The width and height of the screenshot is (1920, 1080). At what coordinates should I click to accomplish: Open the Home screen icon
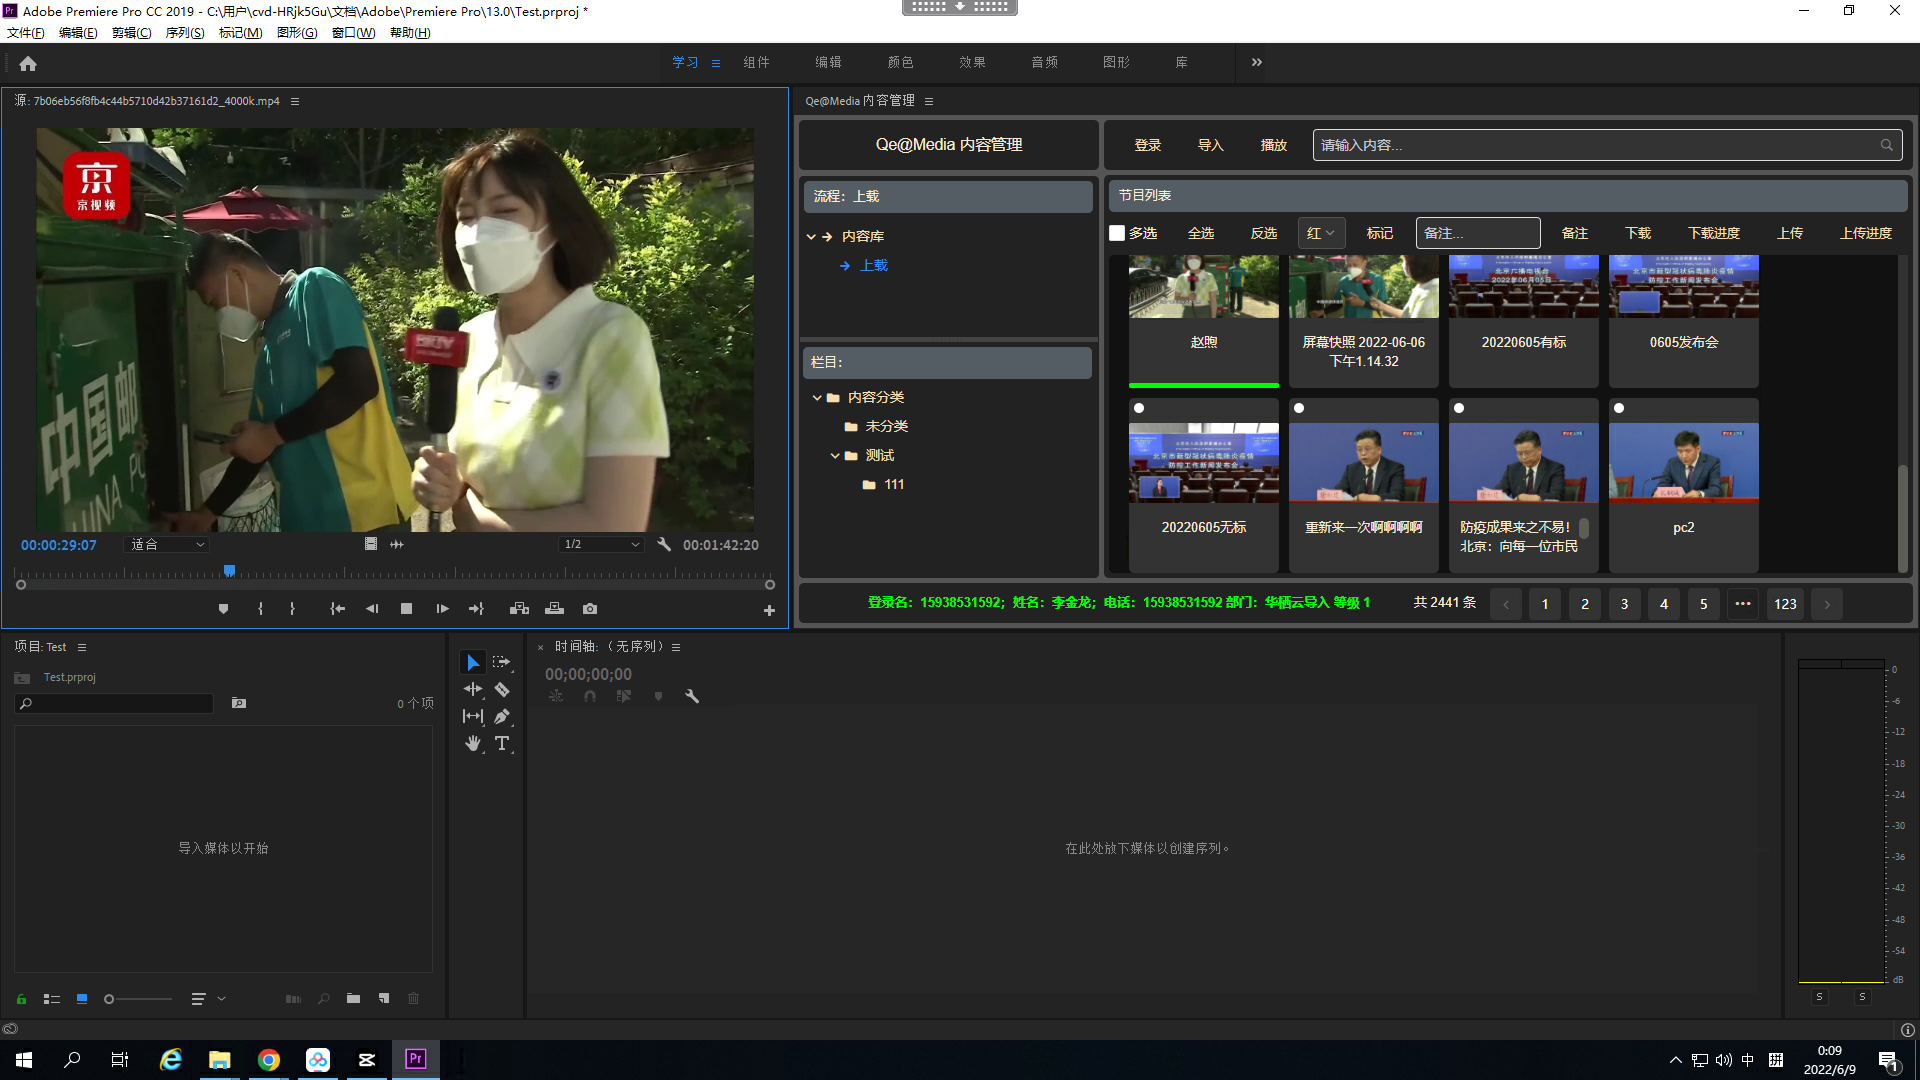pyautogui.click(x=28, y=63)
